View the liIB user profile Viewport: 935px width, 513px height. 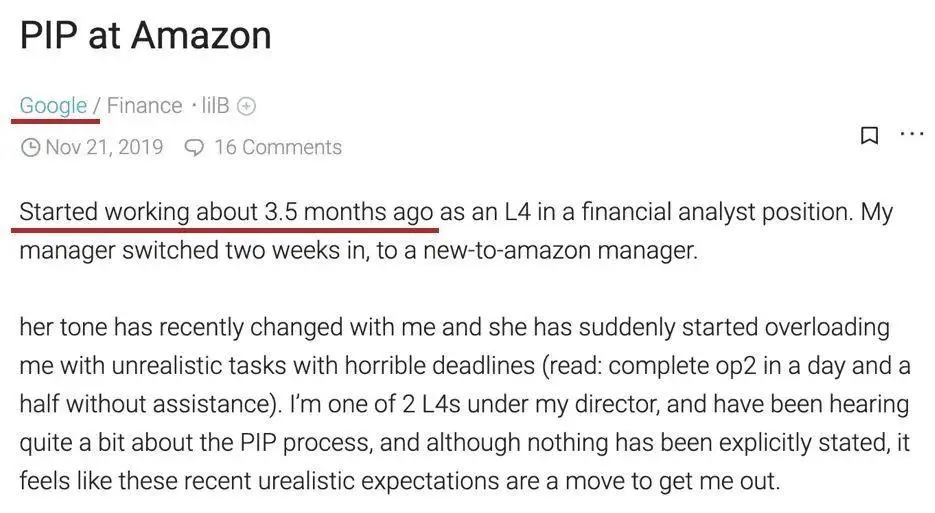click(215, 106)
